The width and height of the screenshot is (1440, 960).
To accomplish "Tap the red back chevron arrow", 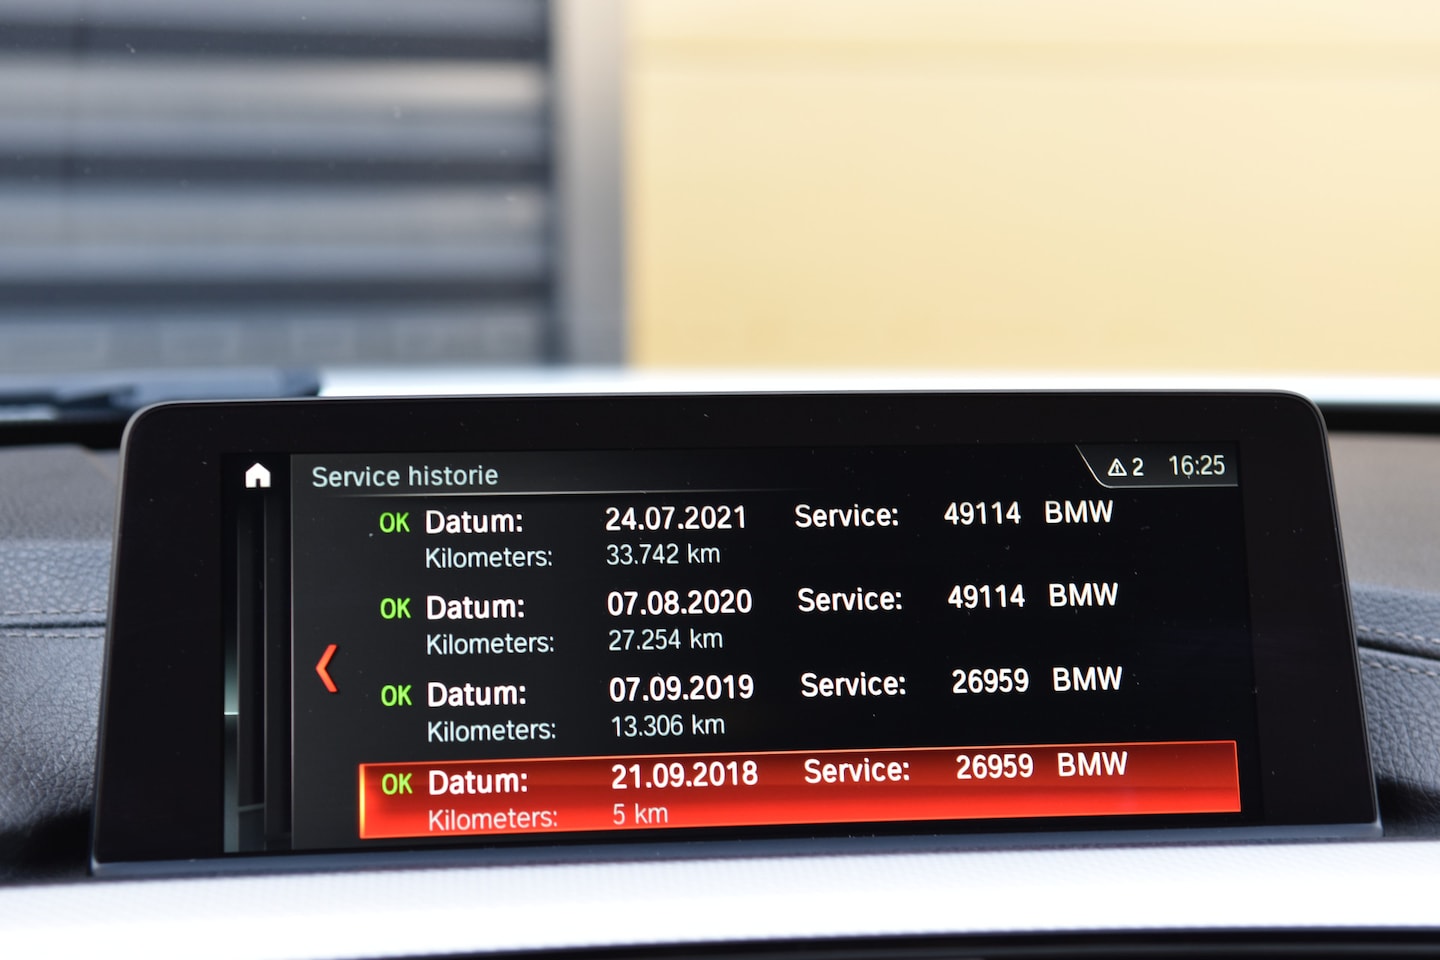I will tap(326, 668).
